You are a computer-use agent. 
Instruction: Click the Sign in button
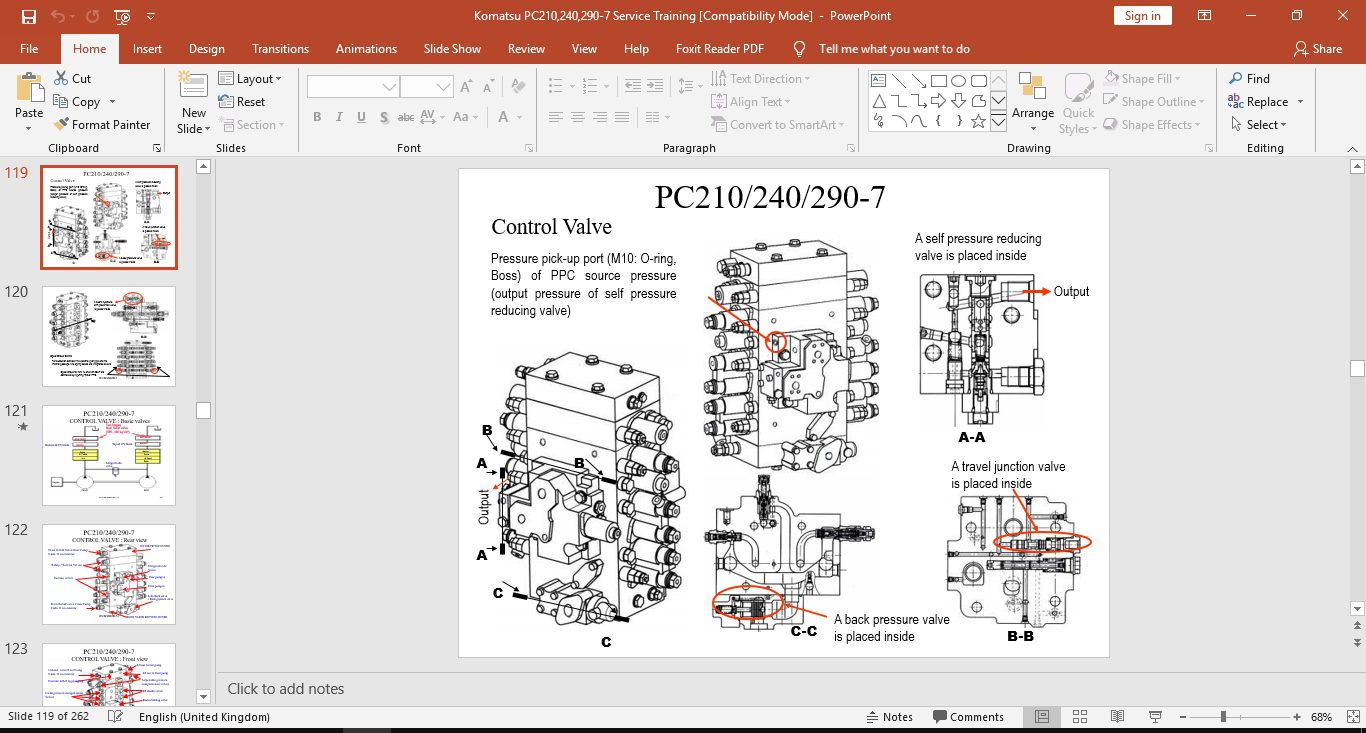point(1142,16)
